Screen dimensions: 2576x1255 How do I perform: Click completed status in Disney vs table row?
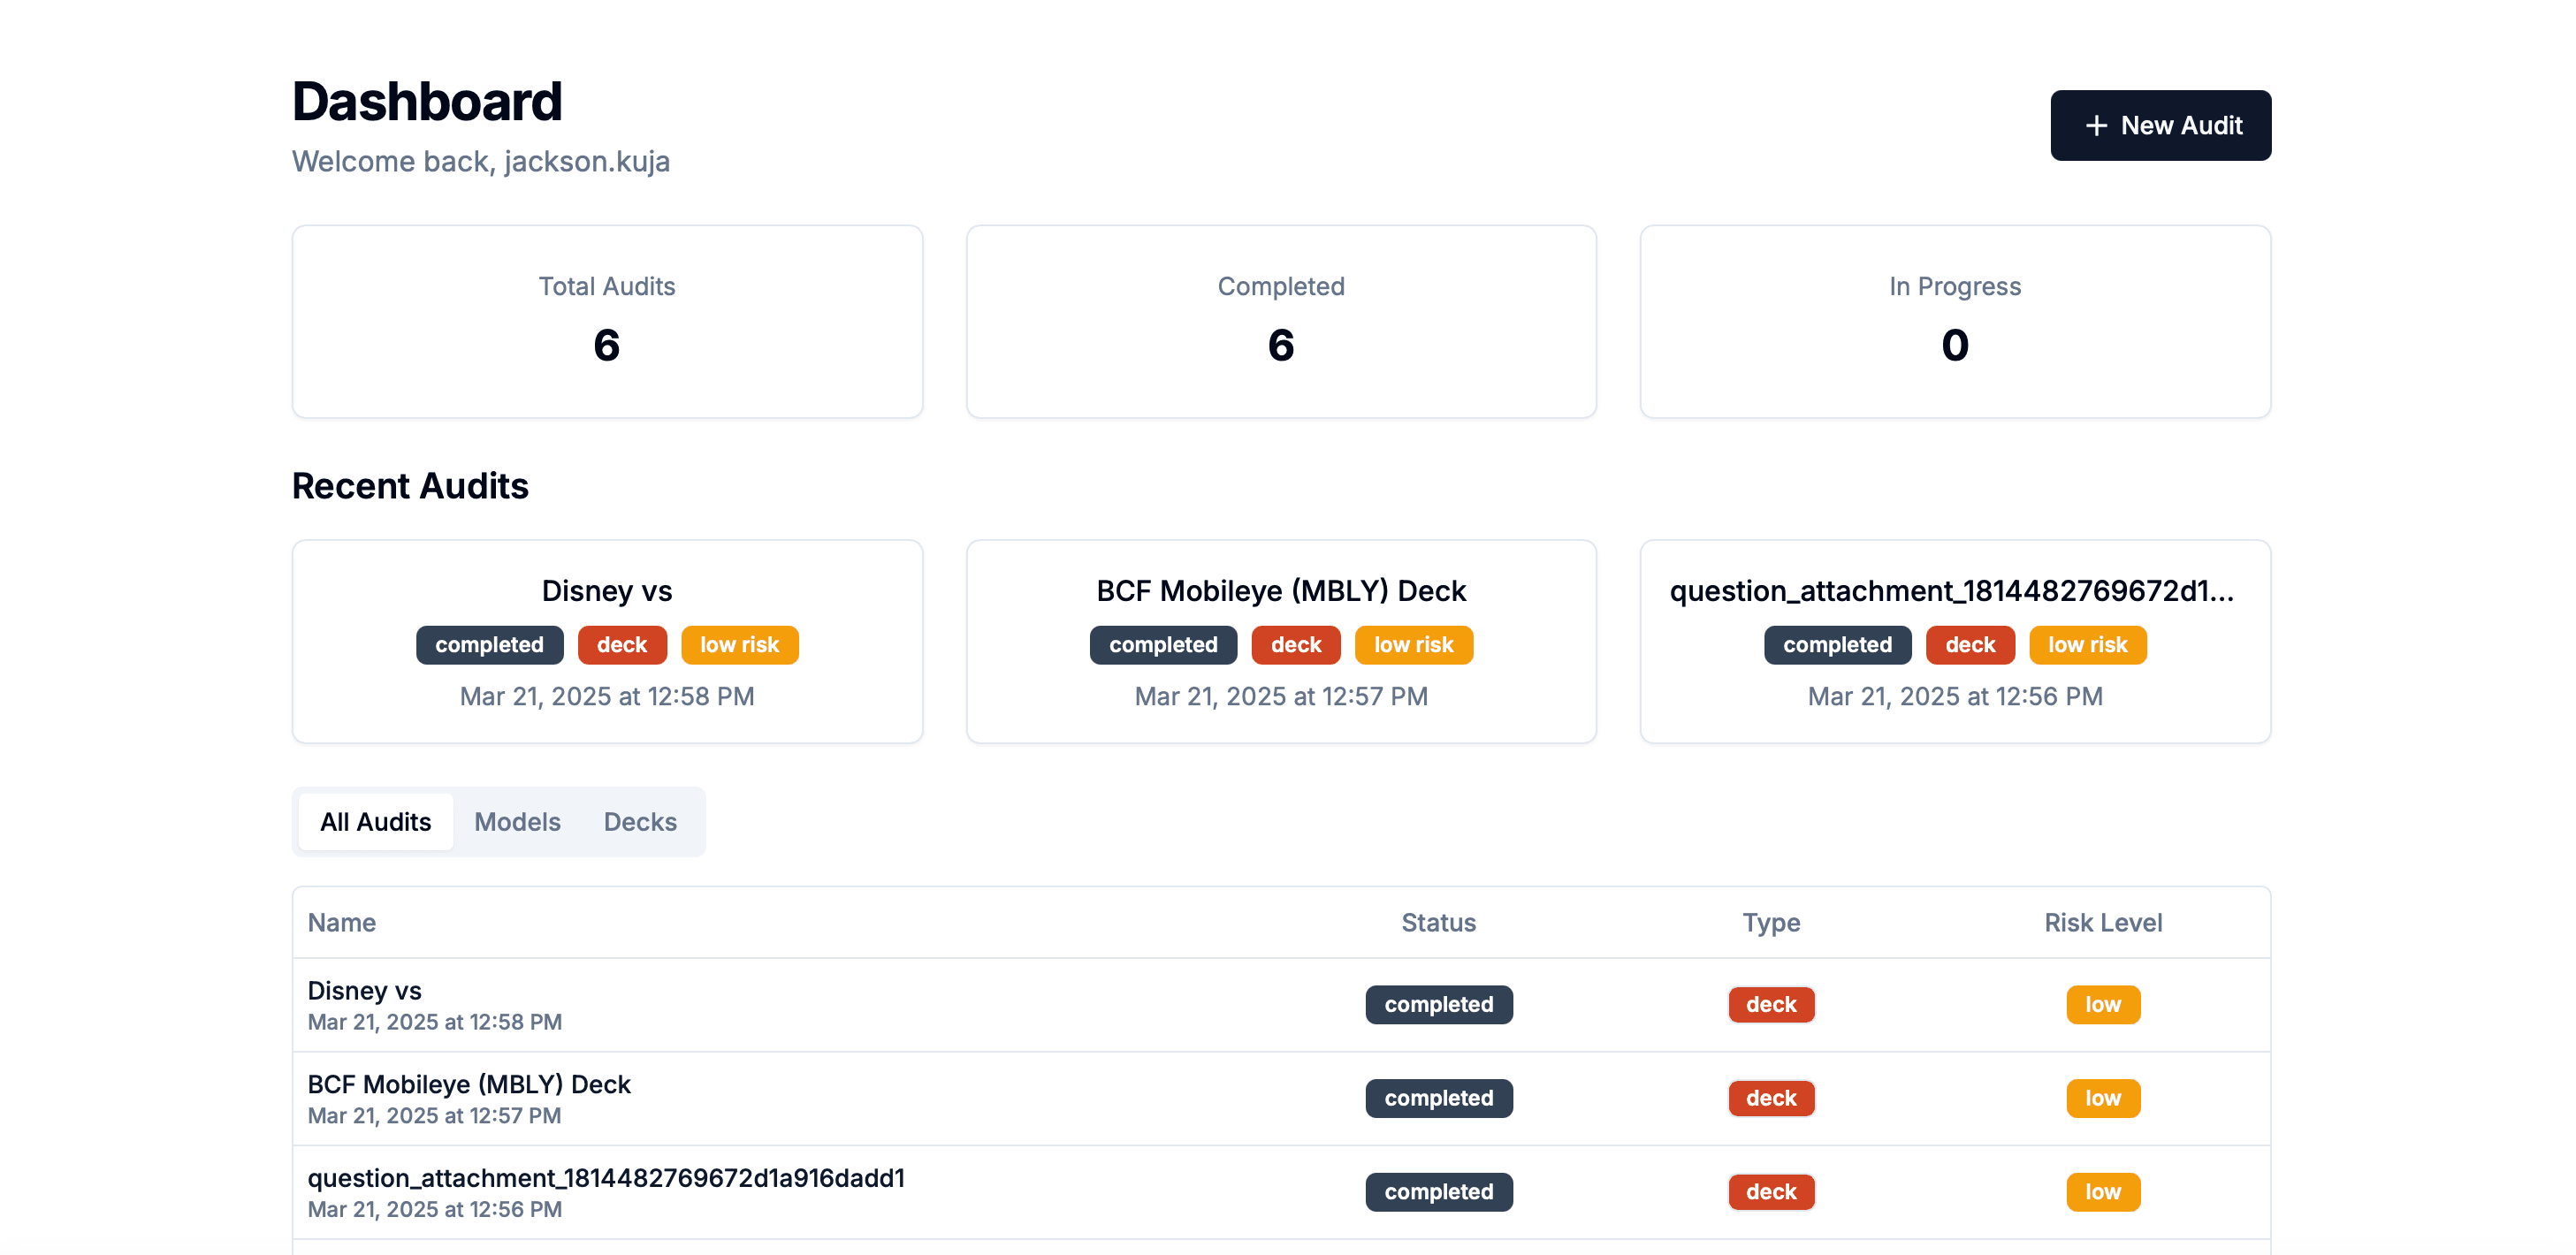pyautogui.click(x=1439, y=1005)
